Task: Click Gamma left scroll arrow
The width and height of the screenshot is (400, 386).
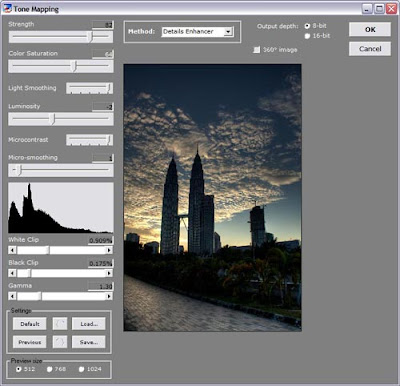Action: pos(12,296)
